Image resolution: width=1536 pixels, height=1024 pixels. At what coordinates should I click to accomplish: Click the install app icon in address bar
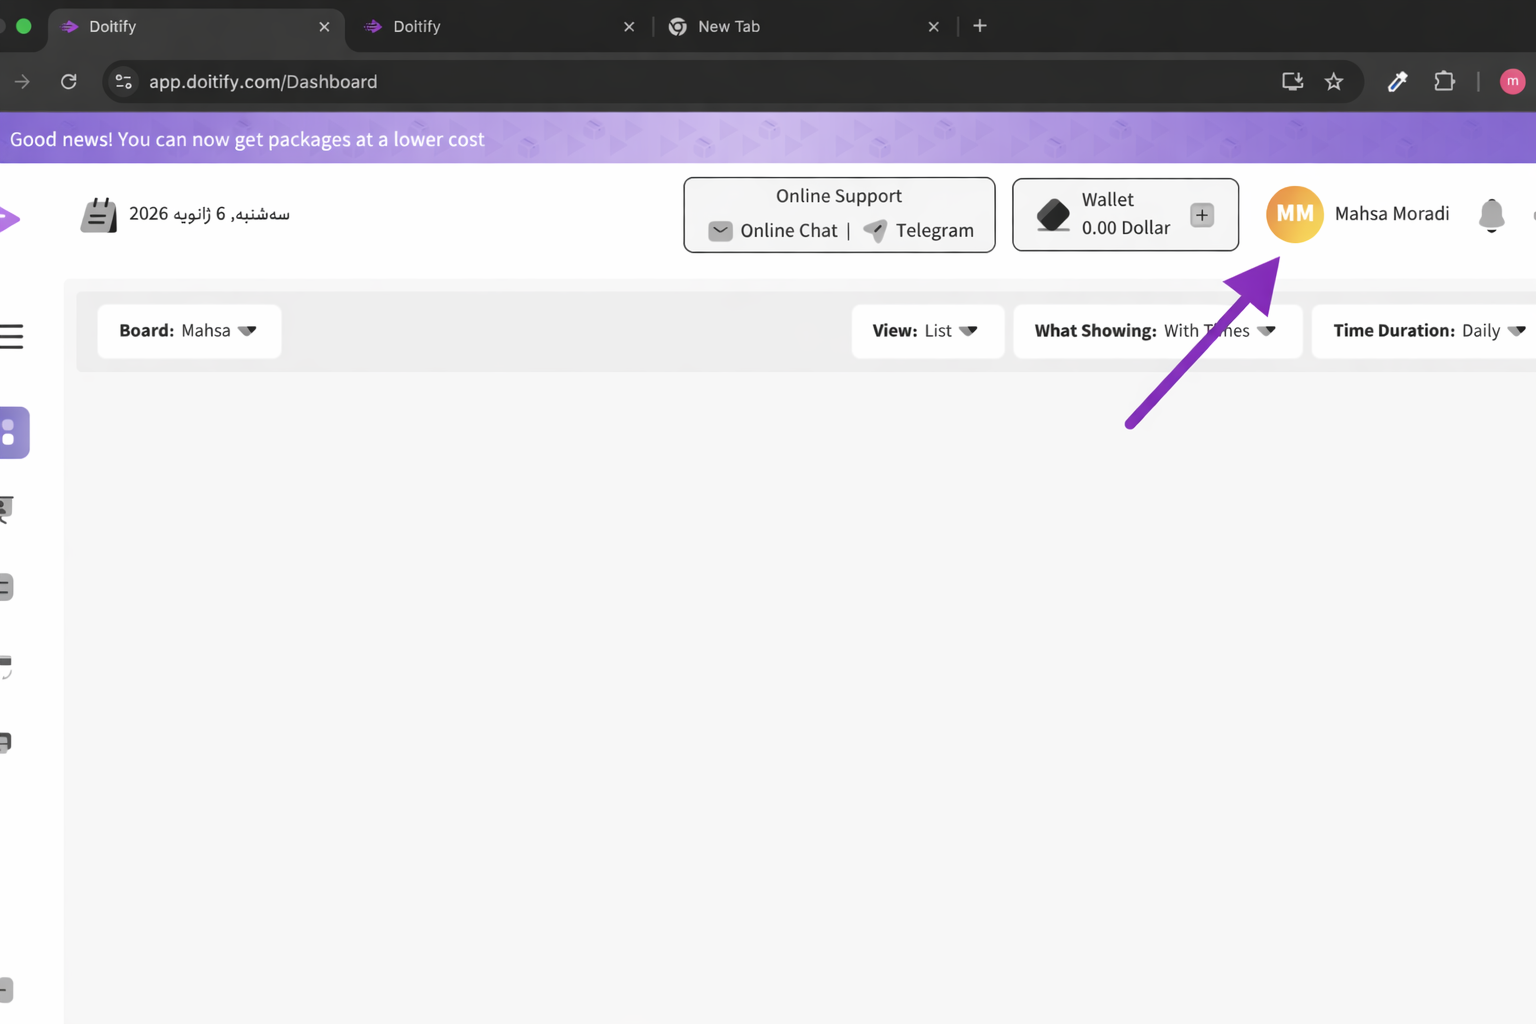click(x=1292, y=82)
